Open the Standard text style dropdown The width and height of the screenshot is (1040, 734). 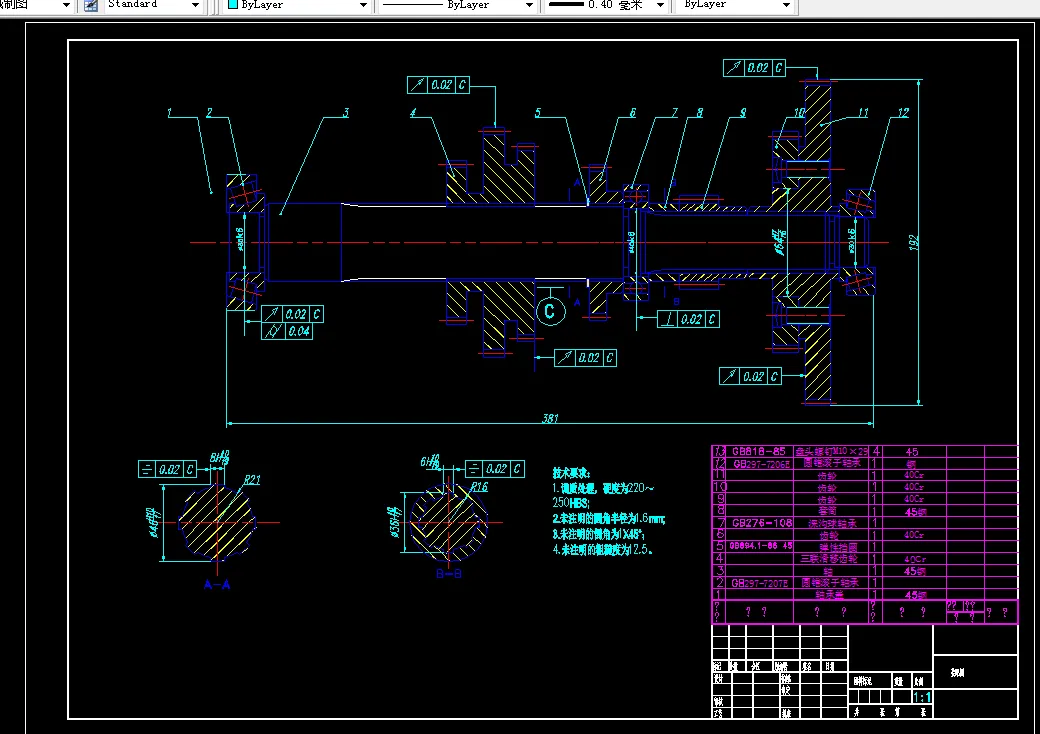pyautogui.click(x=195, y=5)
